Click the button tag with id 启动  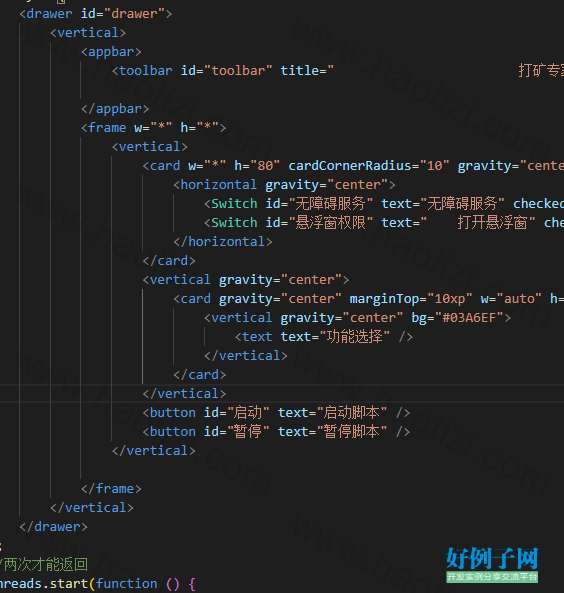tap(277, 413)
